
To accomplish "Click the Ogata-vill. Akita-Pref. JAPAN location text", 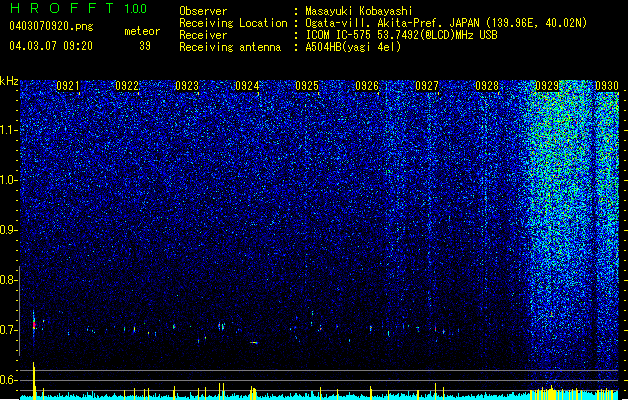I will tap(446, 23).
